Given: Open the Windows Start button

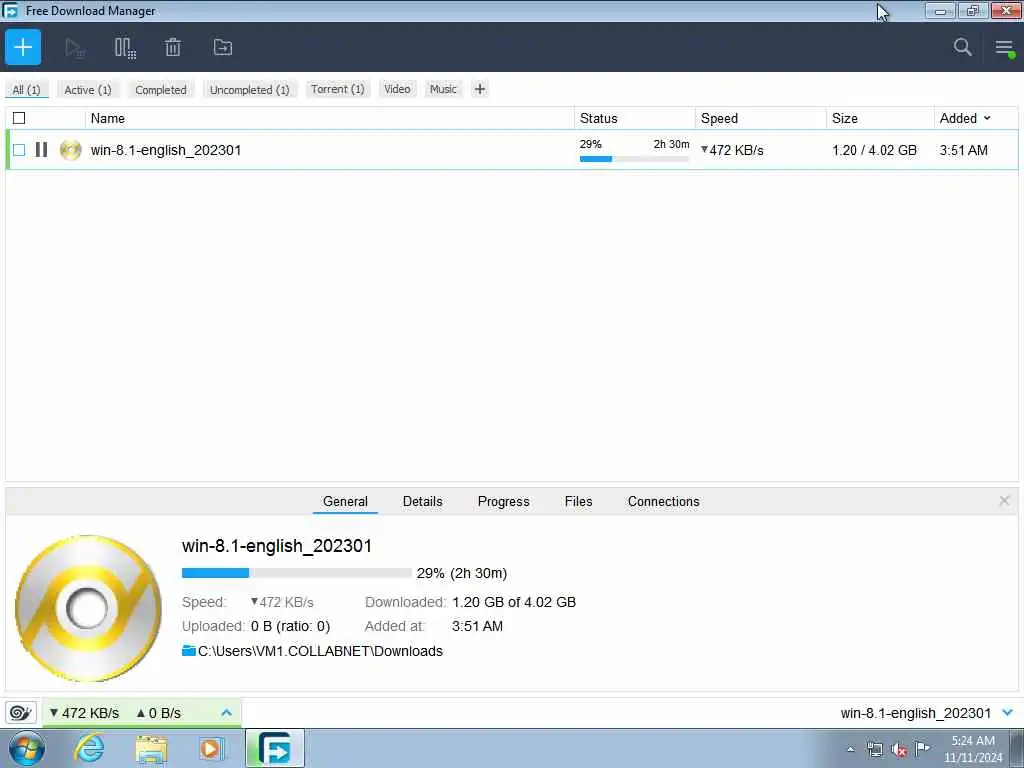Looking at the screenshot, I should [27, 748].
